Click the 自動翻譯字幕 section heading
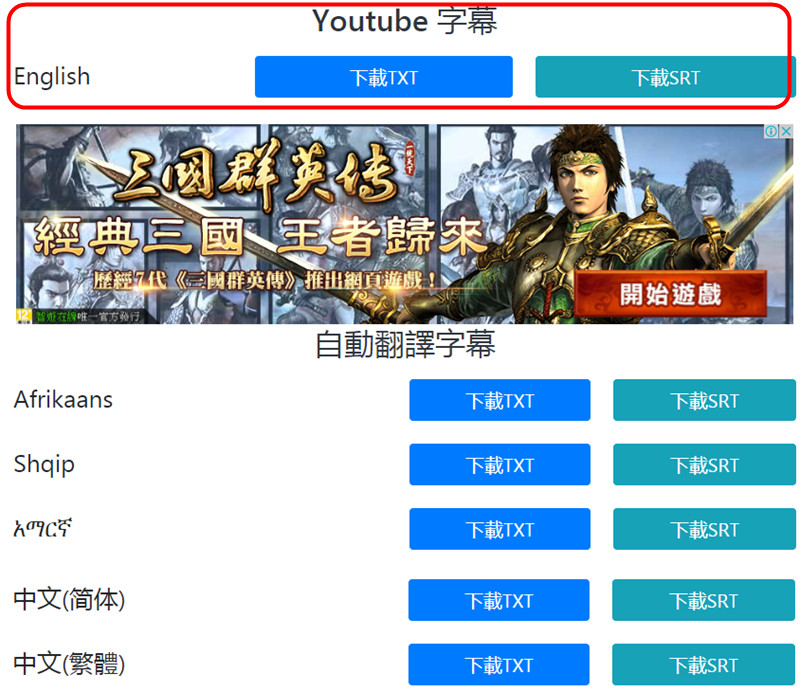 point(405,344)
